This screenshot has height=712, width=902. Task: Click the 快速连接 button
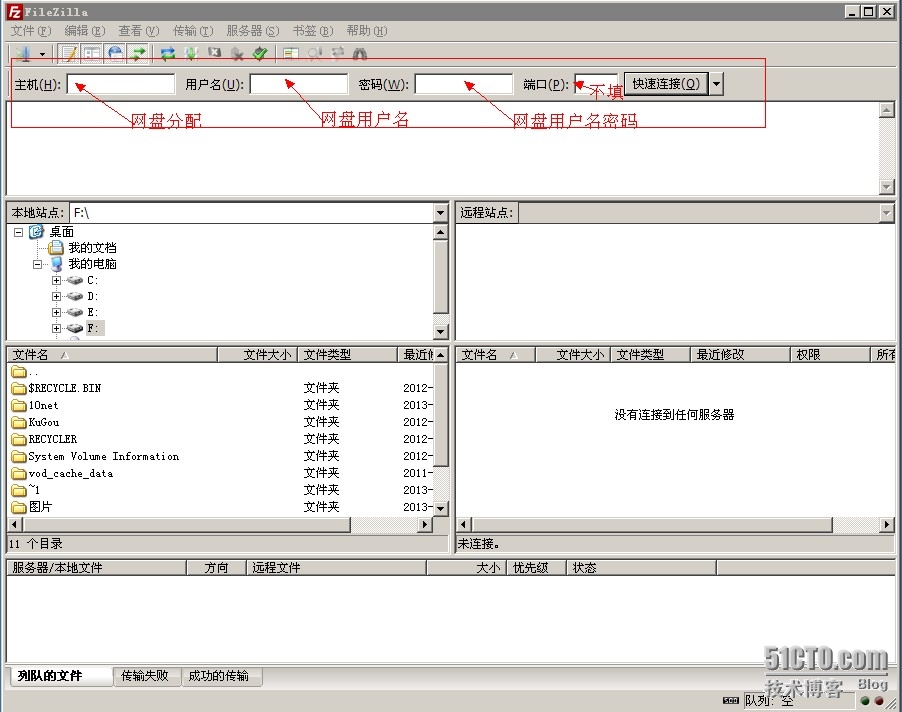(x=666, y=84)
